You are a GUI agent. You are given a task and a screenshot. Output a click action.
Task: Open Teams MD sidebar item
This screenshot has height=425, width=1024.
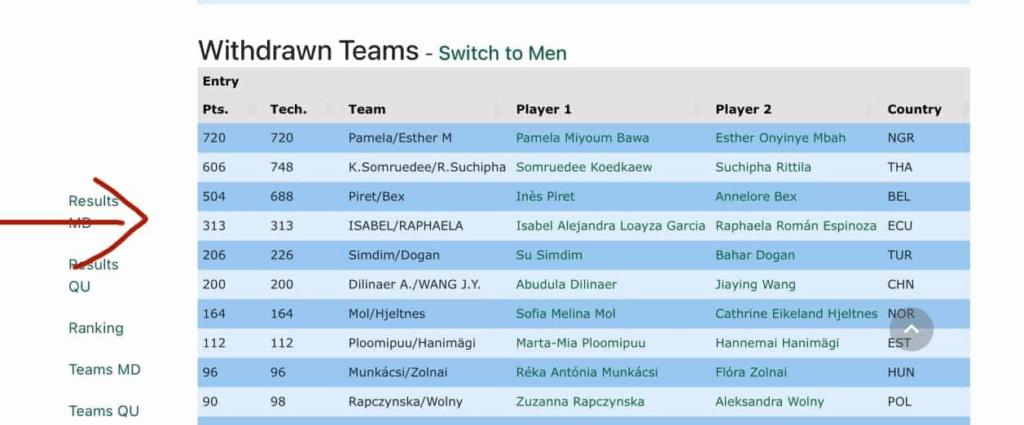point(104,369)
